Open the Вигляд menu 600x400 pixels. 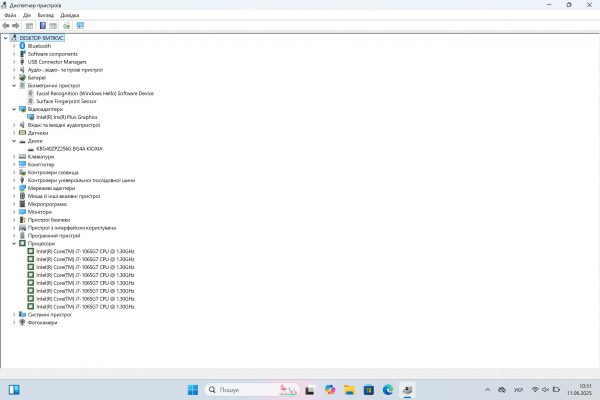[46, 15]
